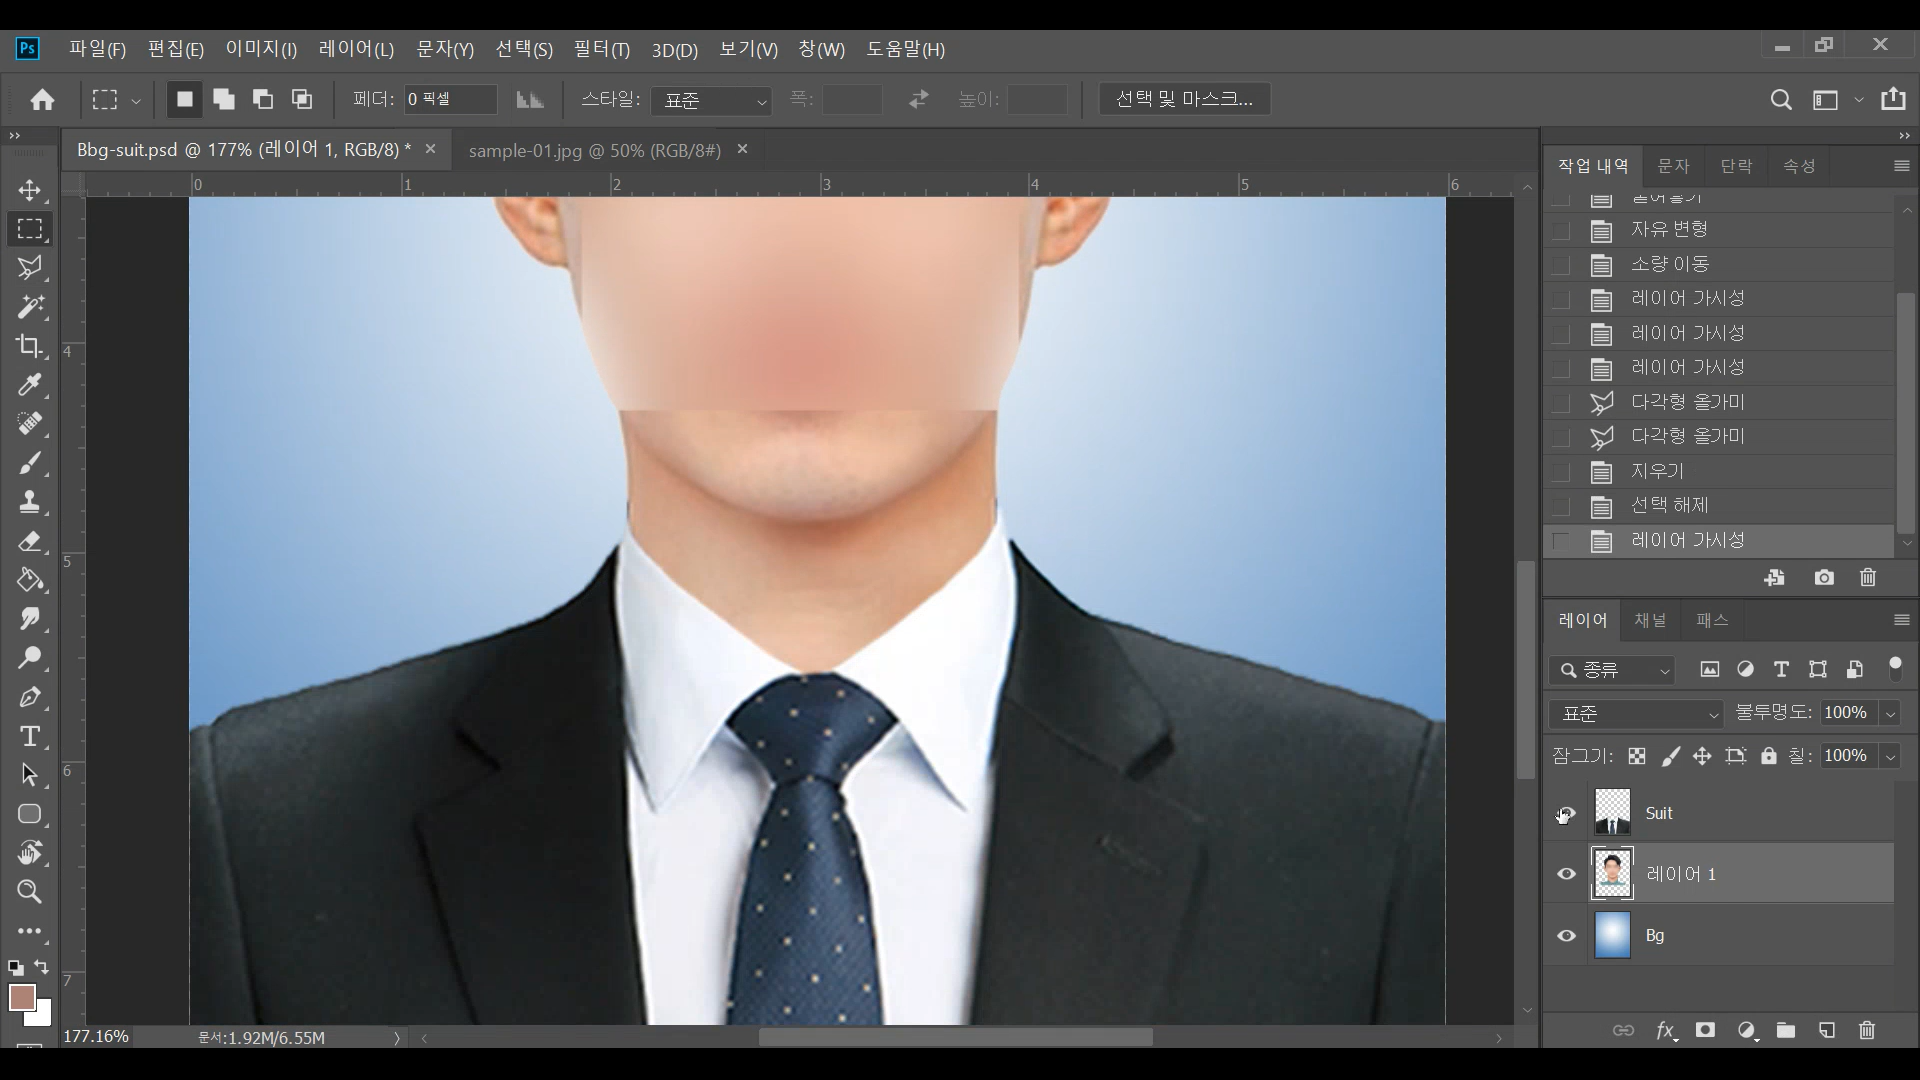Viewport: 1920px width, 1080px height.
Task: Select the Hand tool
Action: [x=30, y=853]
